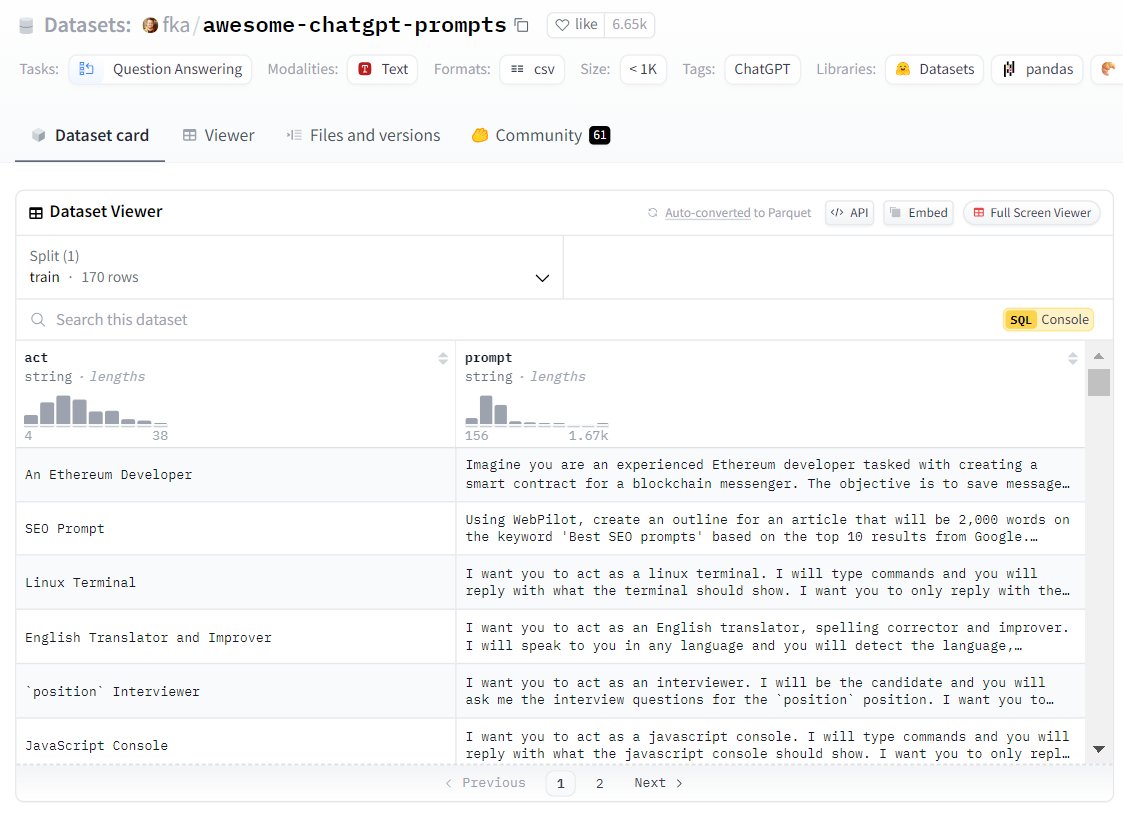The image size is (1123, 819).
Task: Open the Datasets database icon
Action: [x=26, y=26]
